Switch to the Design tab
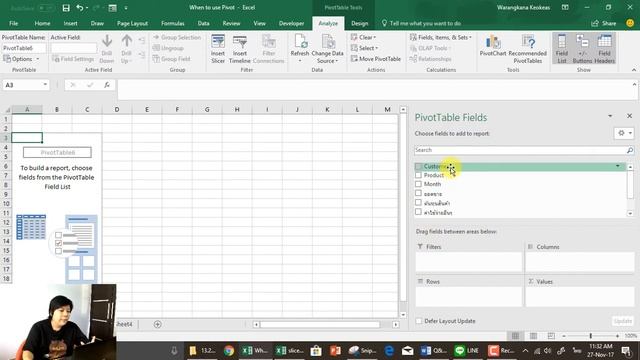 point(360,23)
